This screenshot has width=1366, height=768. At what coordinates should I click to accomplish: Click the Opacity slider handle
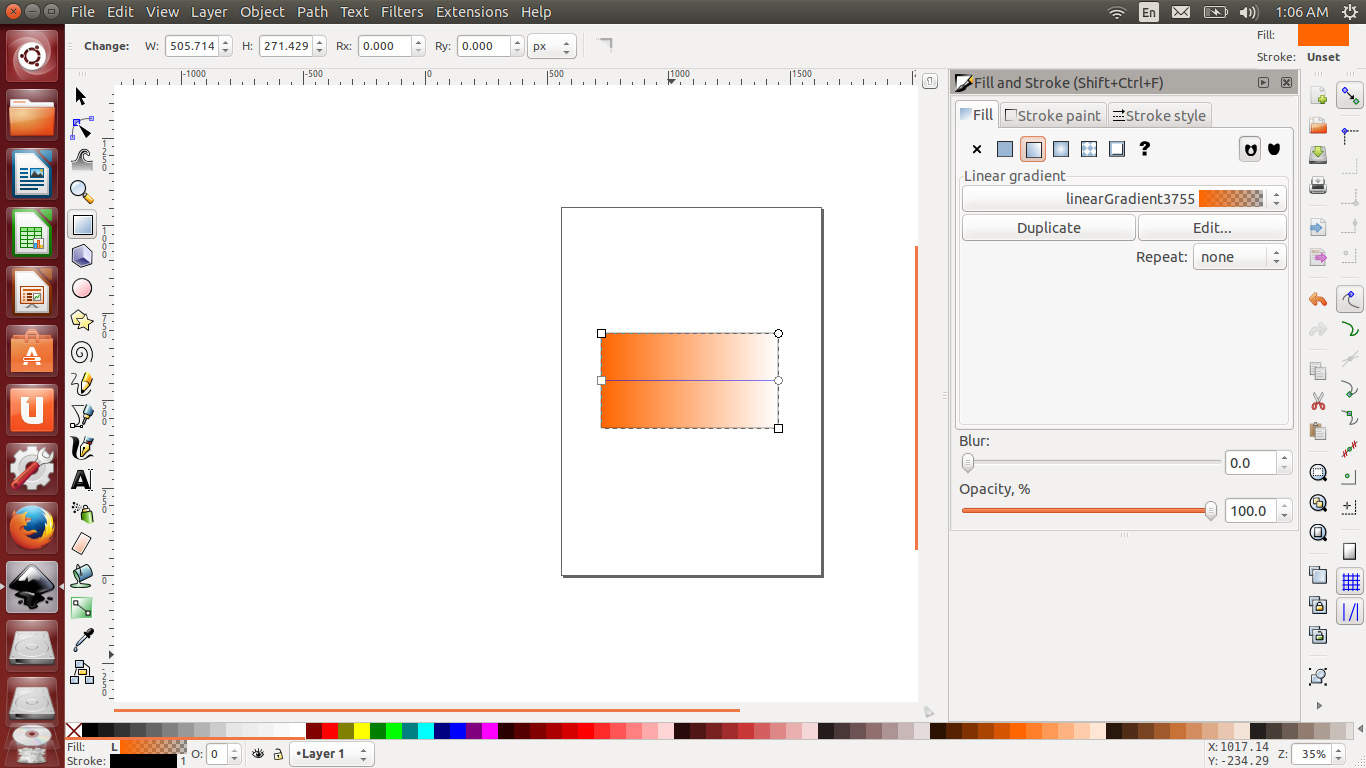pos(1211,510)
